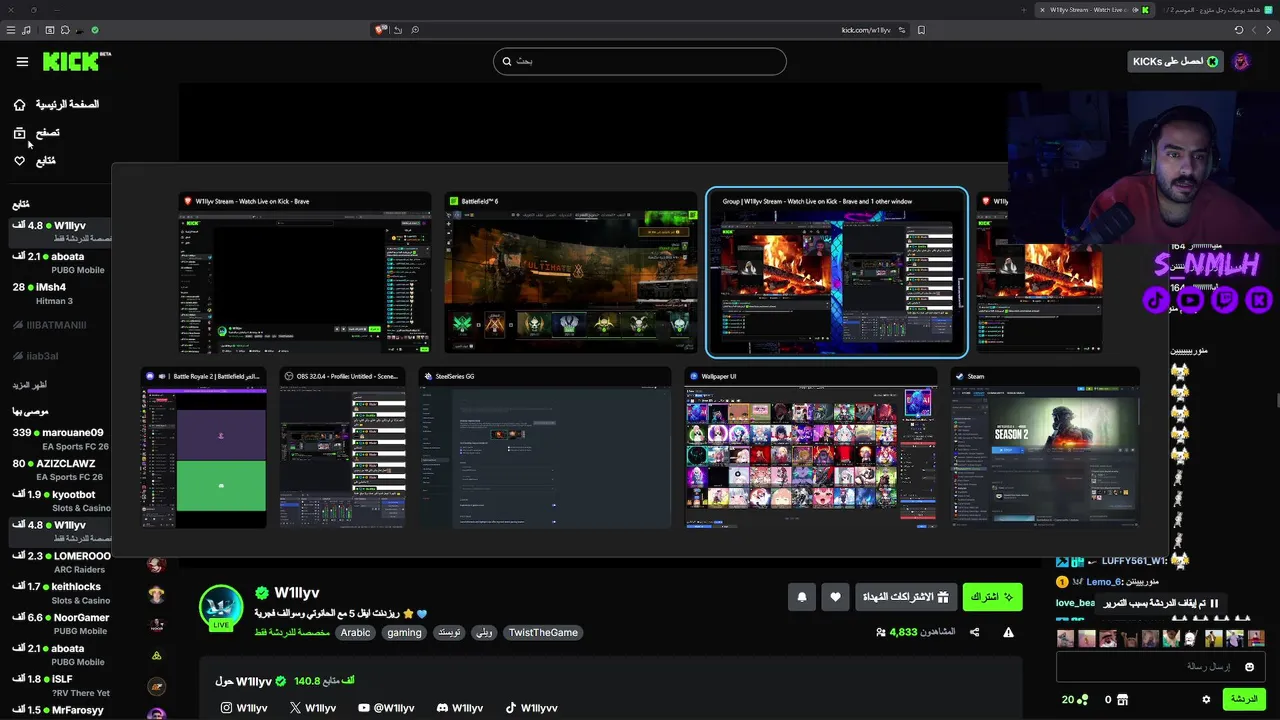1280x720 pixels.
Task: Click the share icon near viewer count
Action: [x=975, y=632]
